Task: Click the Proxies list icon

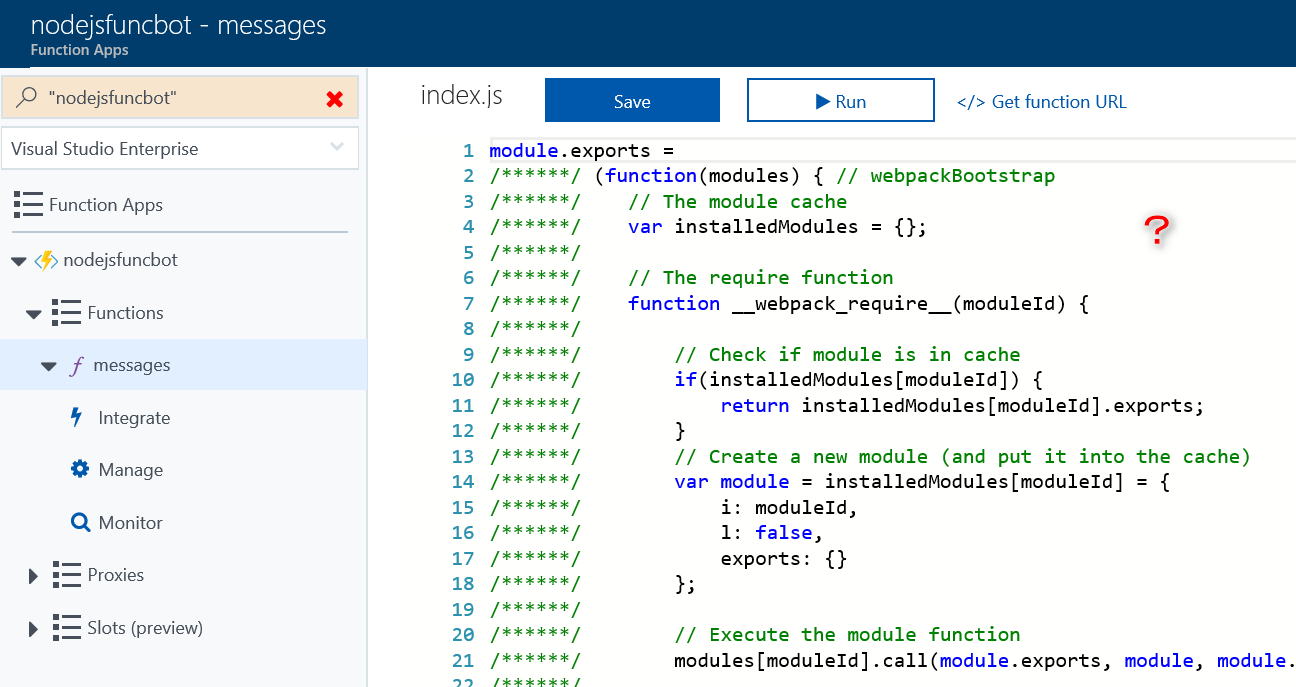Action: (67, 575)
